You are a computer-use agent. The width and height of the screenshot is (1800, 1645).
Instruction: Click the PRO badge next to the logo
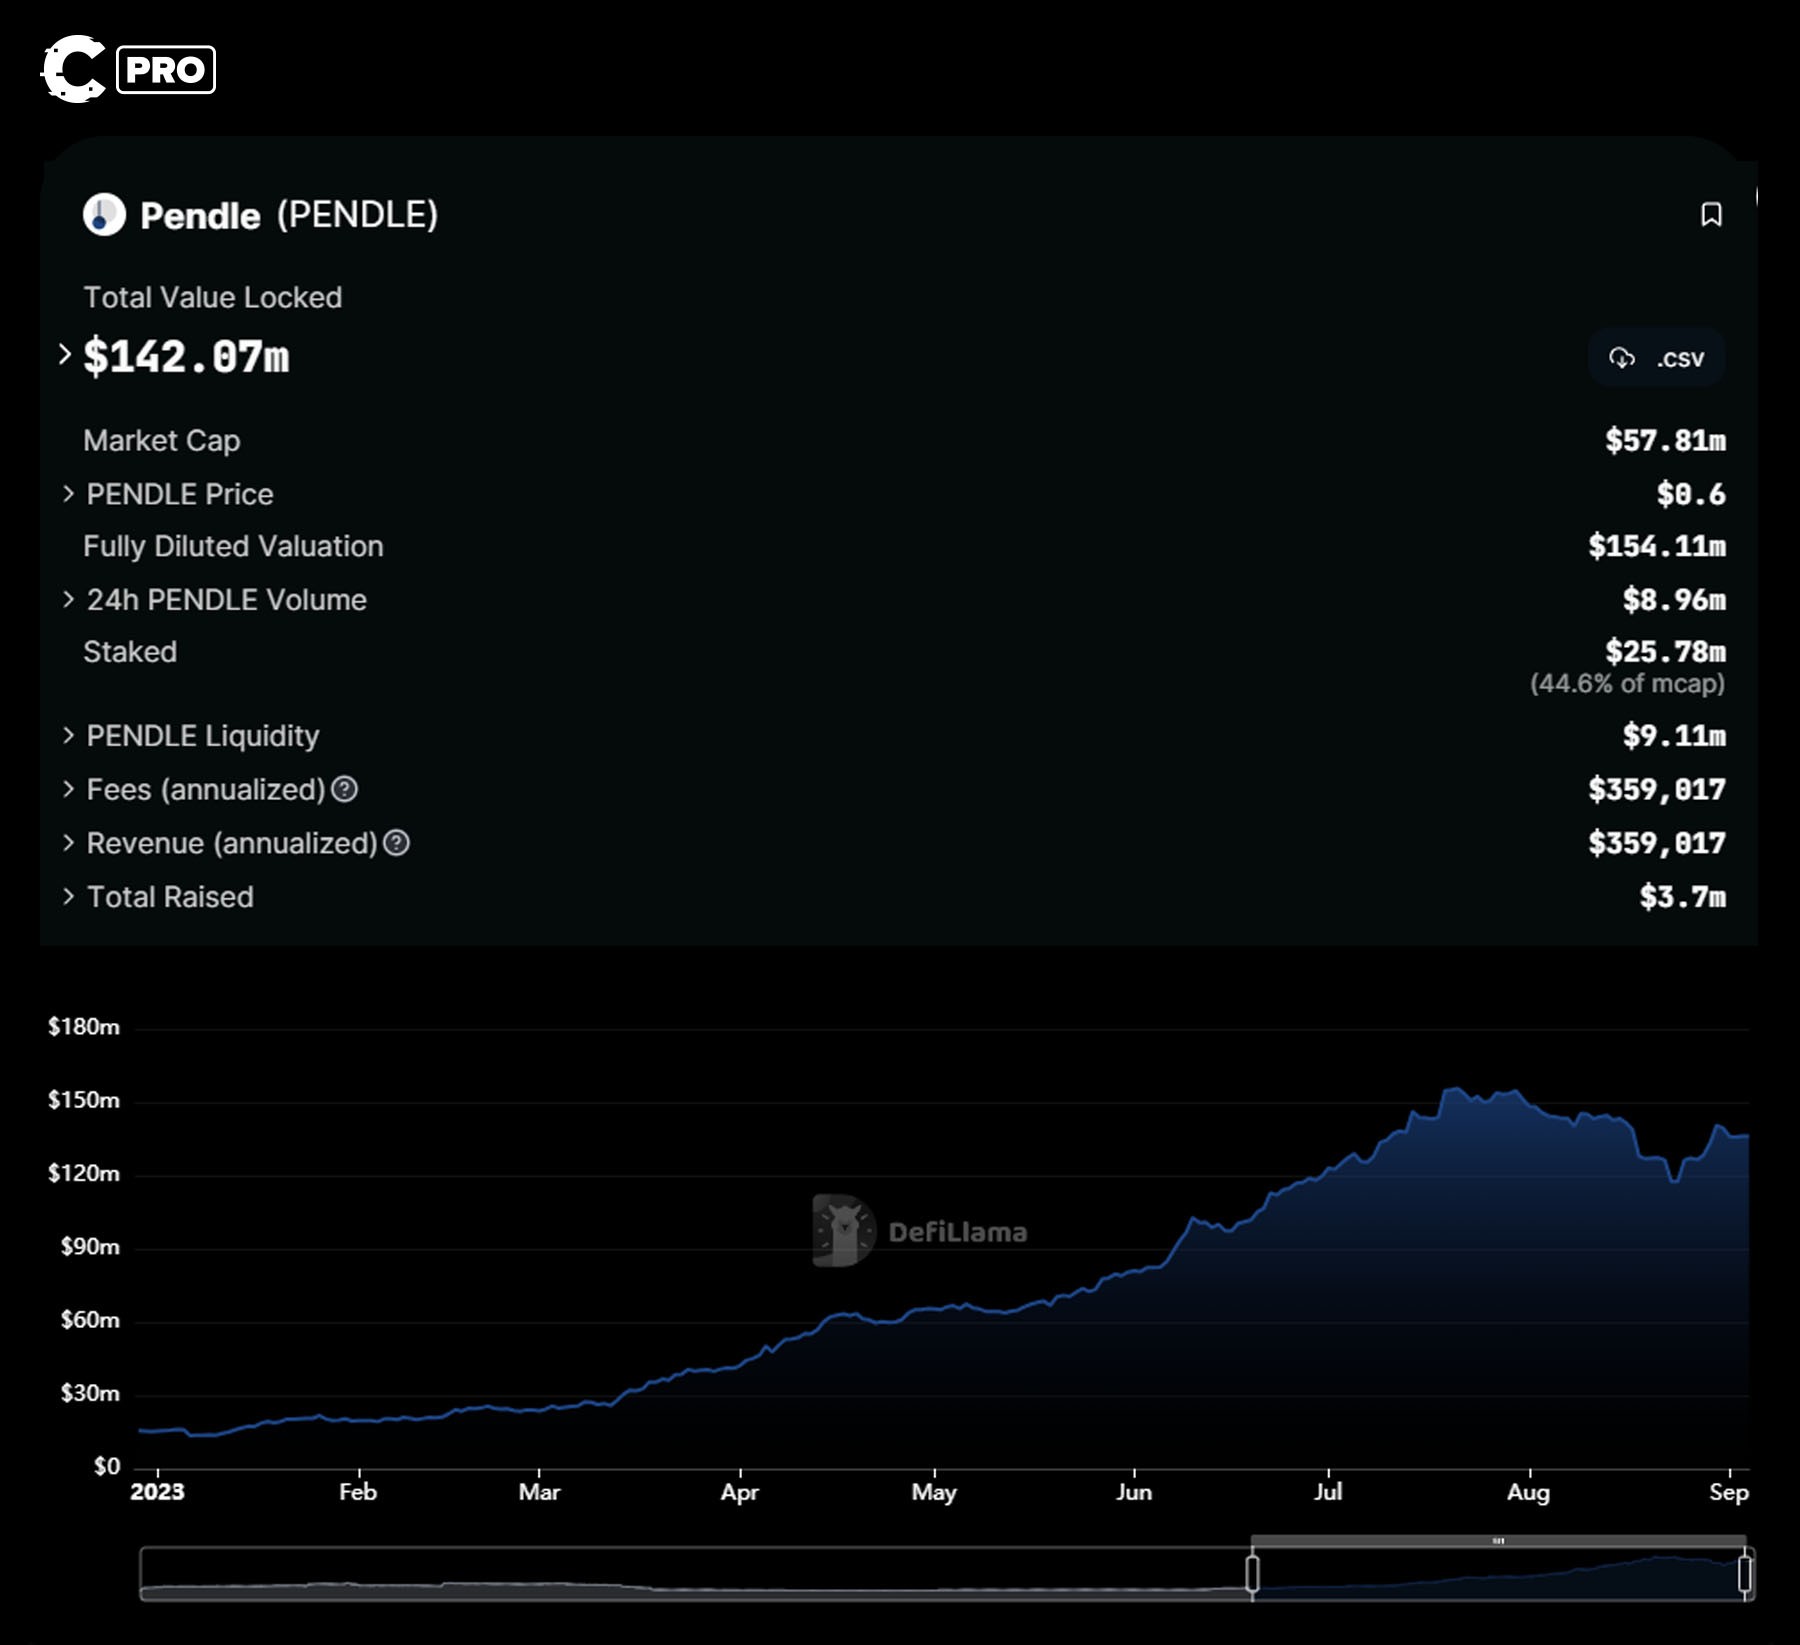166,70
